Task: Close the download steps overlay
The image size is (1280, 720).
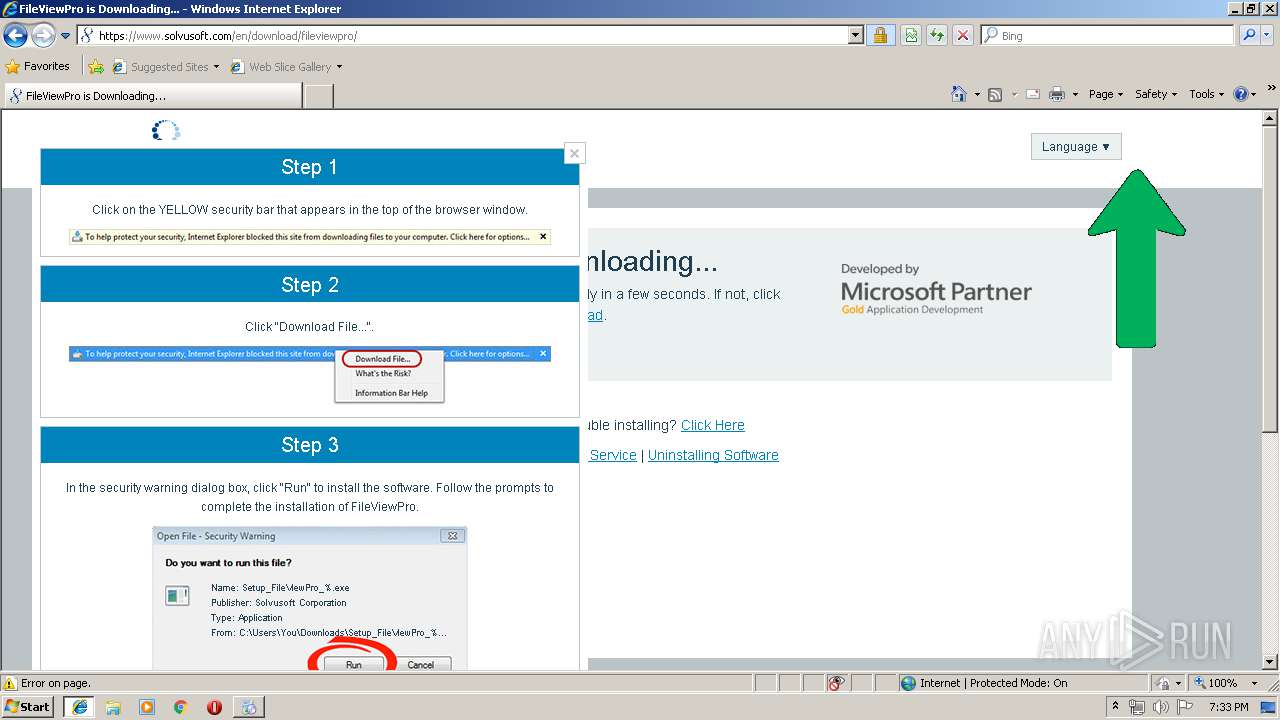Action: [574, 153]
